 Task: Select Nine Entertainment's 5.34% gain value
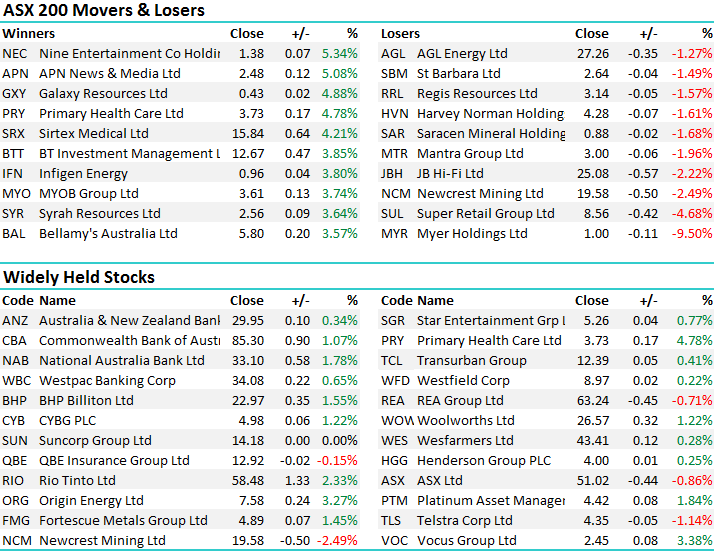click(x=339, y=54)
